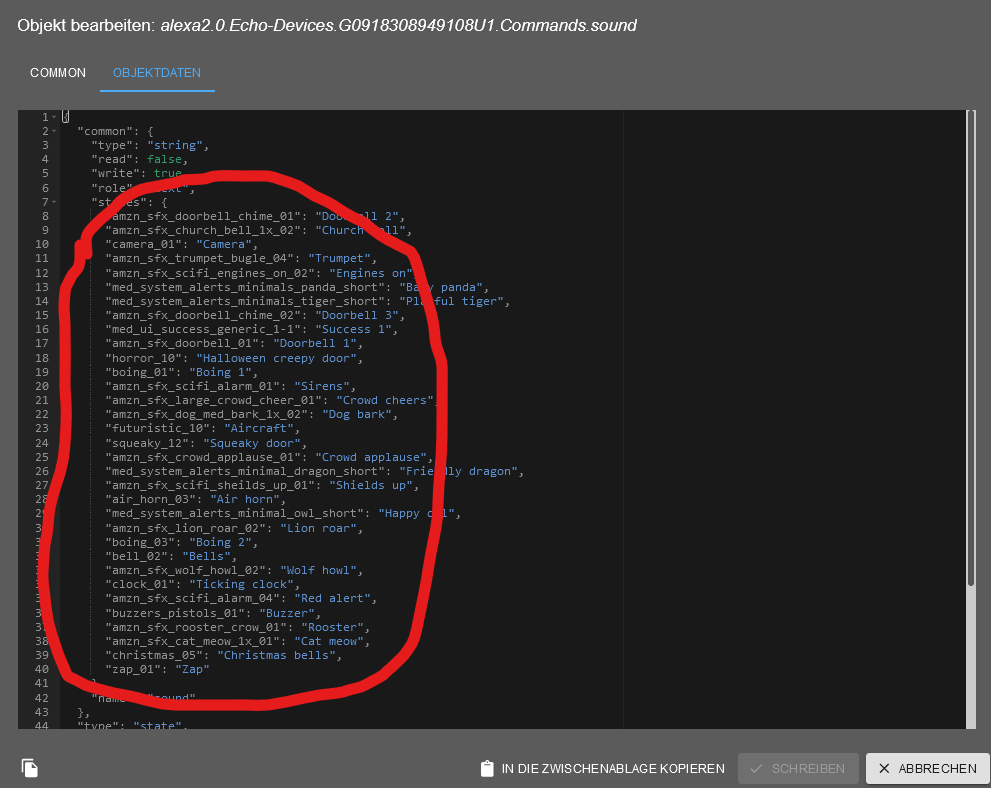Click the "Wolf howl" value

(319, 571)
